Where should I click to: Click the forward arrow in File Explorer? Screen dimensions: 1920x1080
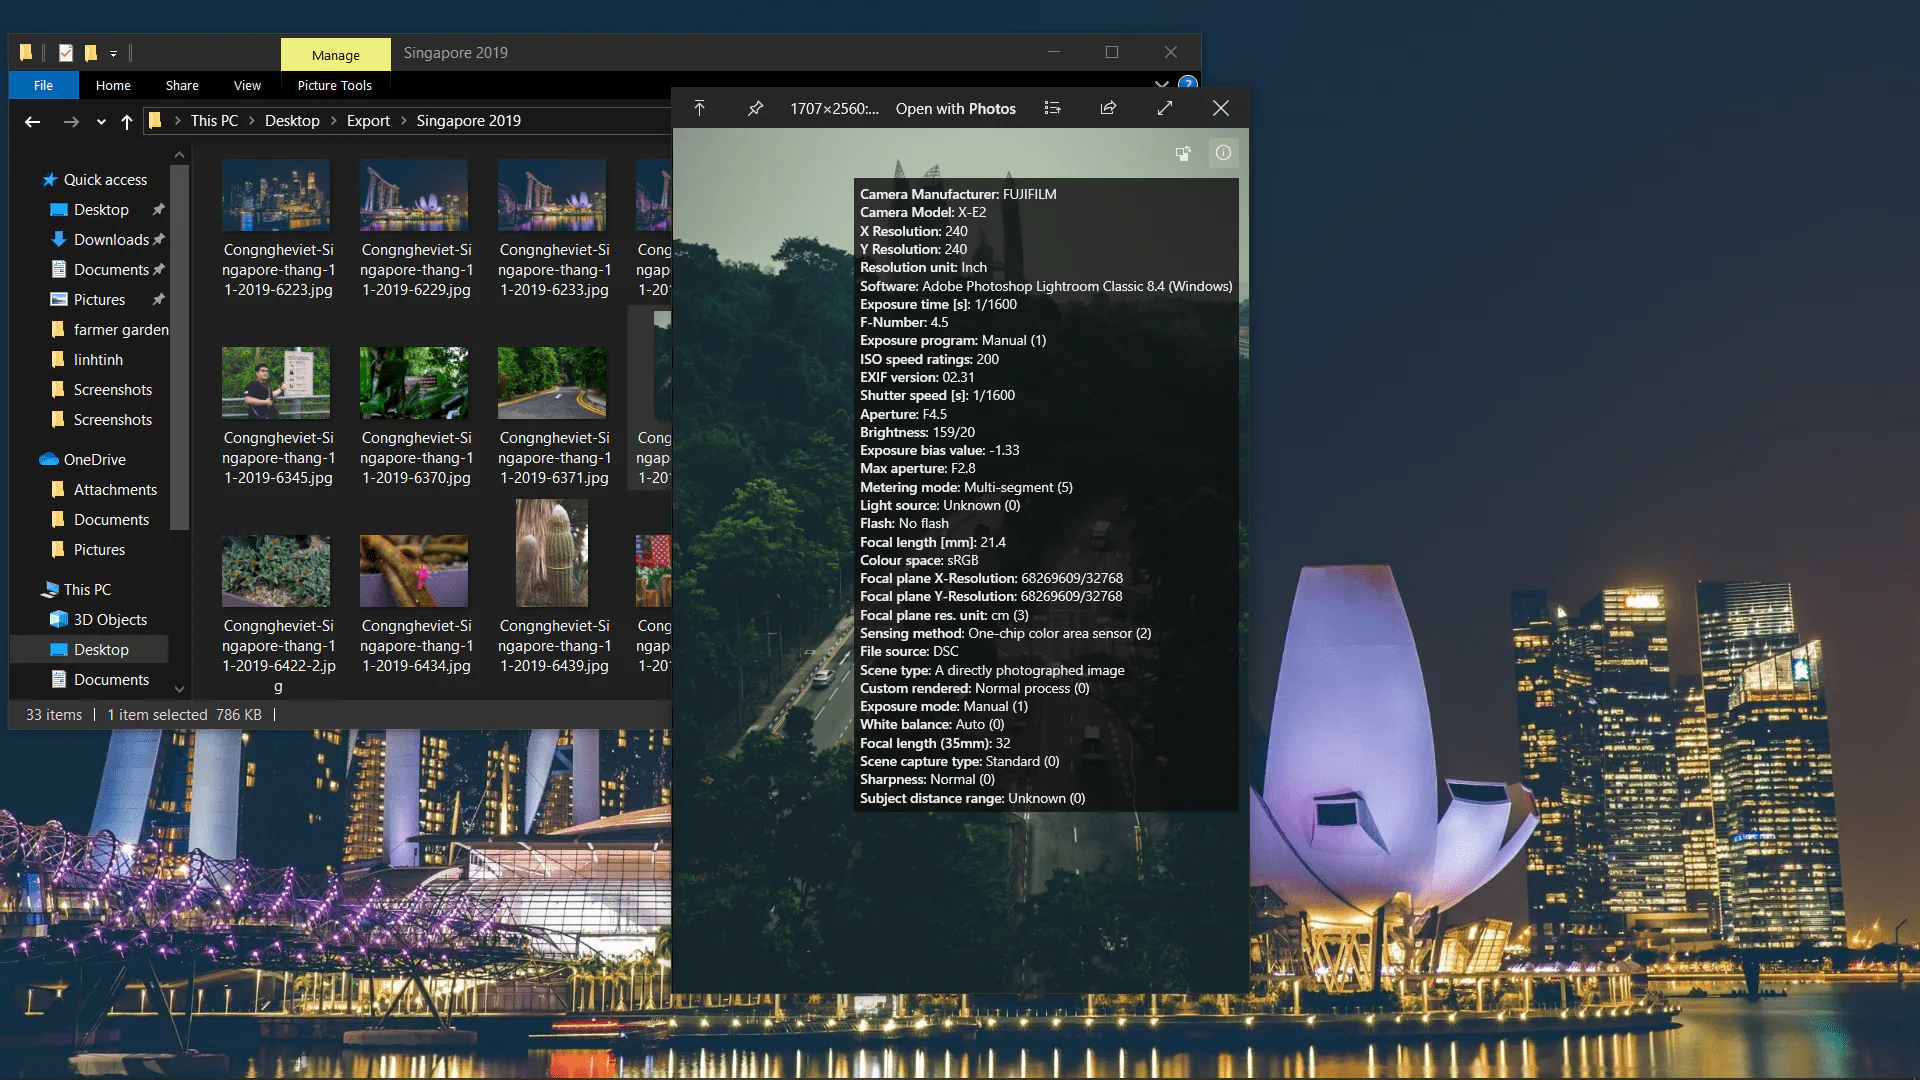(71, 121)
